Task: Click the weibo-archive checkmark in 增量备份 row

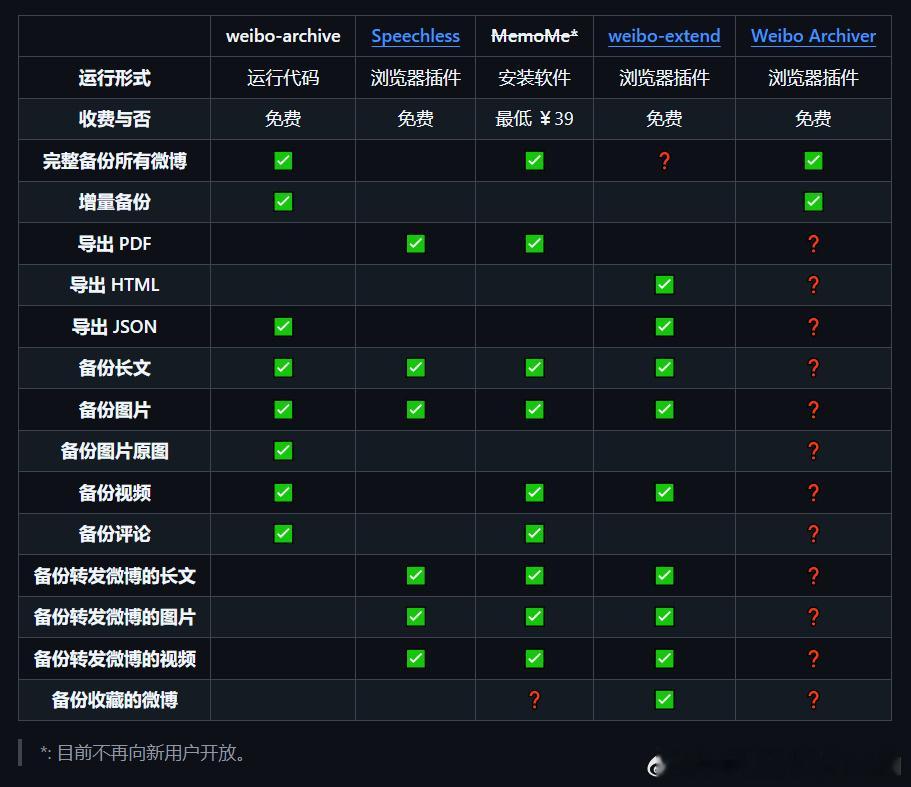Action: coord(283,202)
